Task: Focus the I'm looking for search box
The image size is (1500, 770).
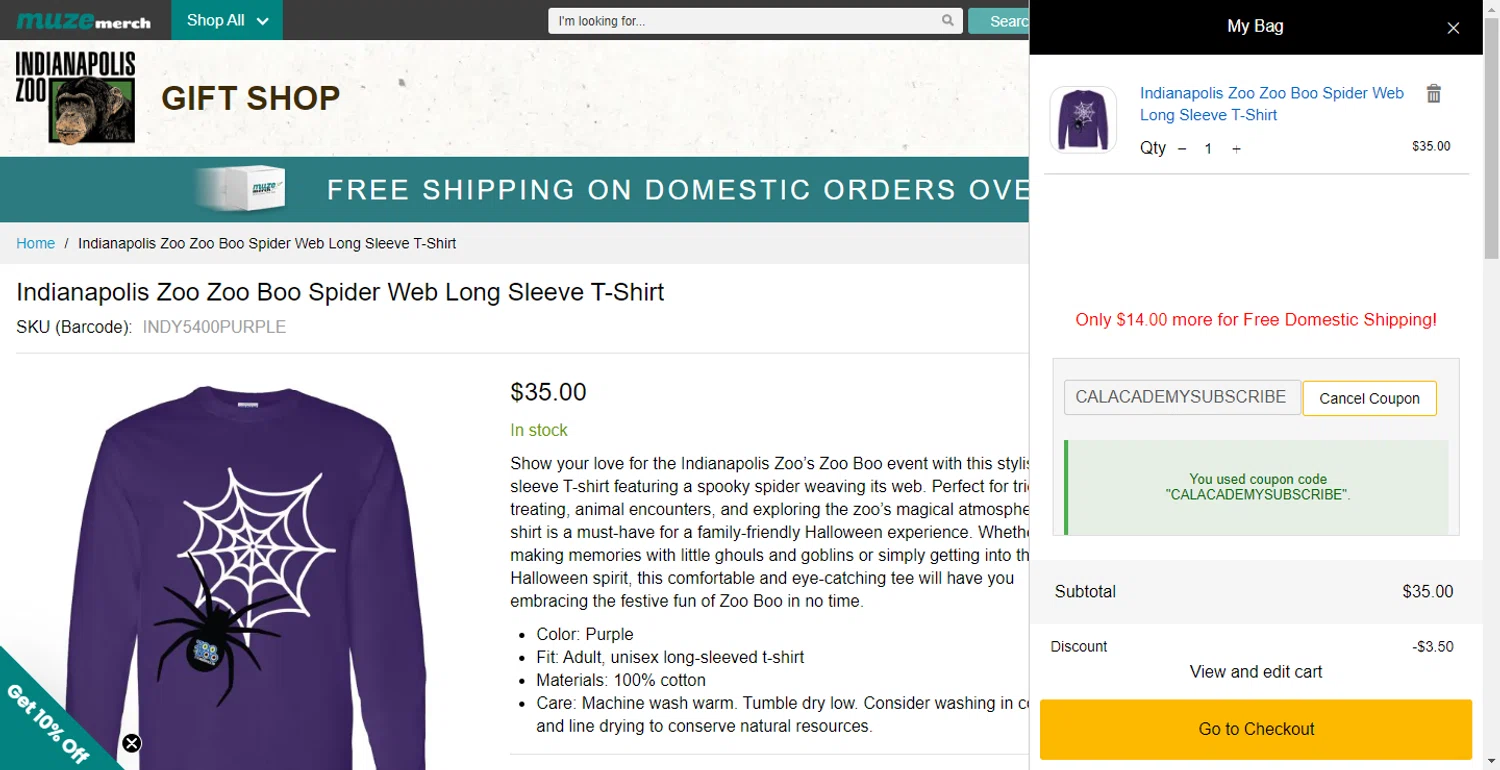Action: point(747,21)
